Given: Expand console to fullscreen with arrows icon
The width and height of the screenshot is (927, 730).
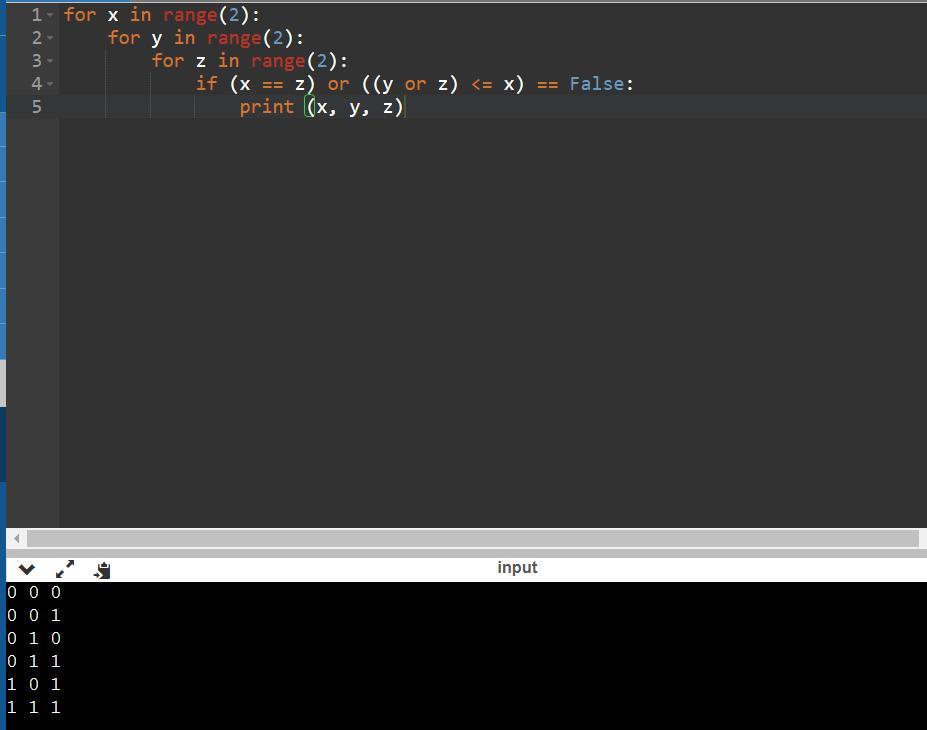Looking at the screenshot, I should [x=65, y=569].
